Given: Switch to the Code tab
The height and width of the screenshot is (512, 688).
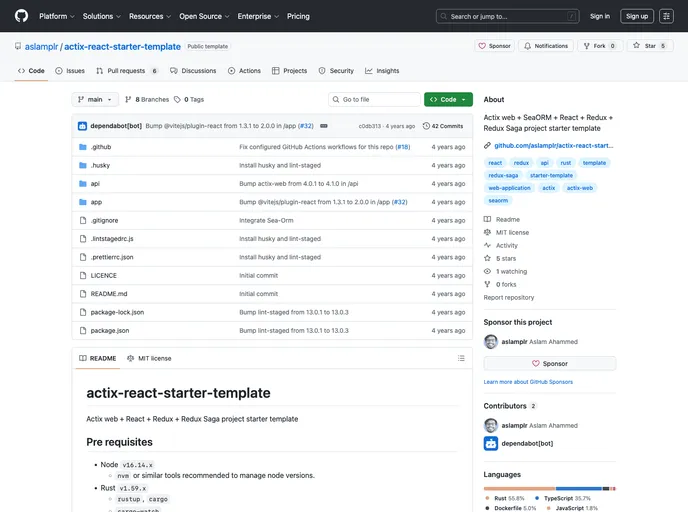Looking at the screenshot, I should tap(31, 71).
